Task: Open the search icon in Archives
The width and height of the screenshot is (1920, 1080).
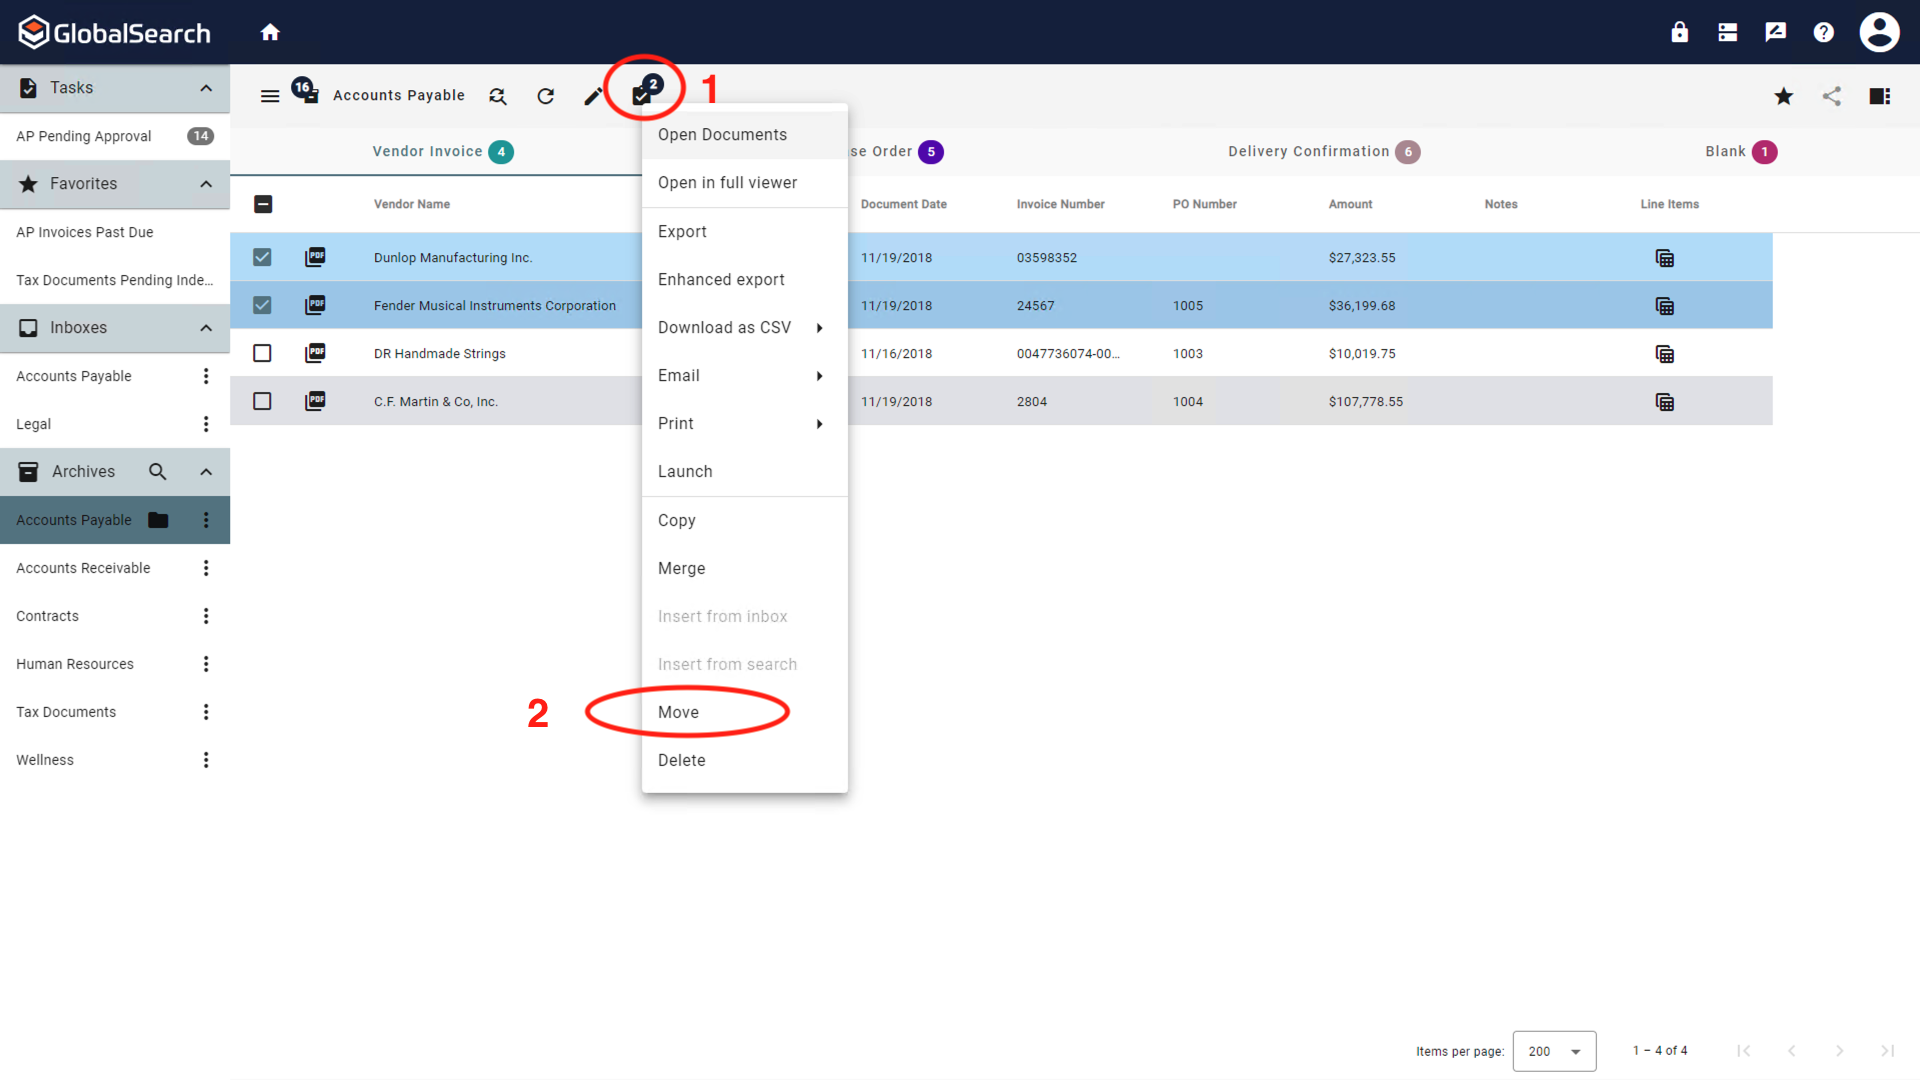Action: tap(157, 471)
